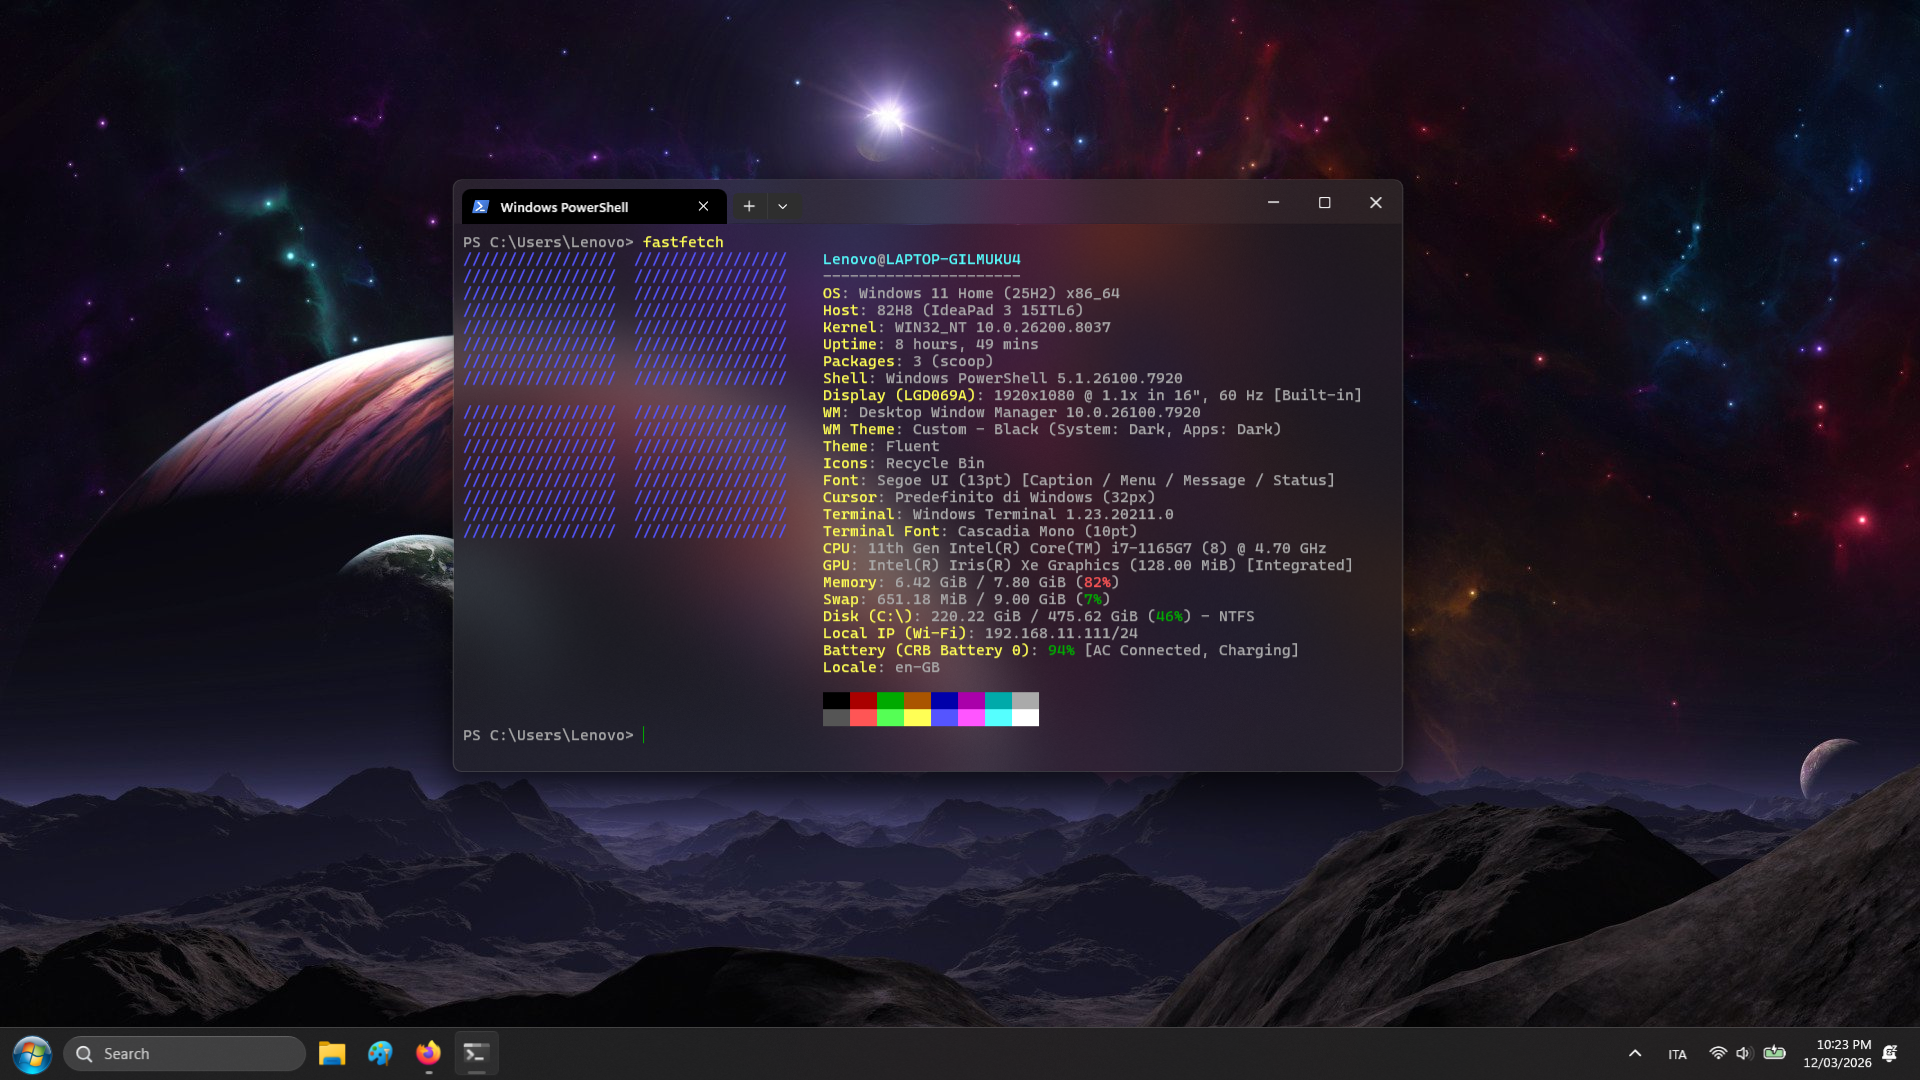Open the clock and date panel
Viewport: 1920px width, 1080px height.
(1837, 1054)
